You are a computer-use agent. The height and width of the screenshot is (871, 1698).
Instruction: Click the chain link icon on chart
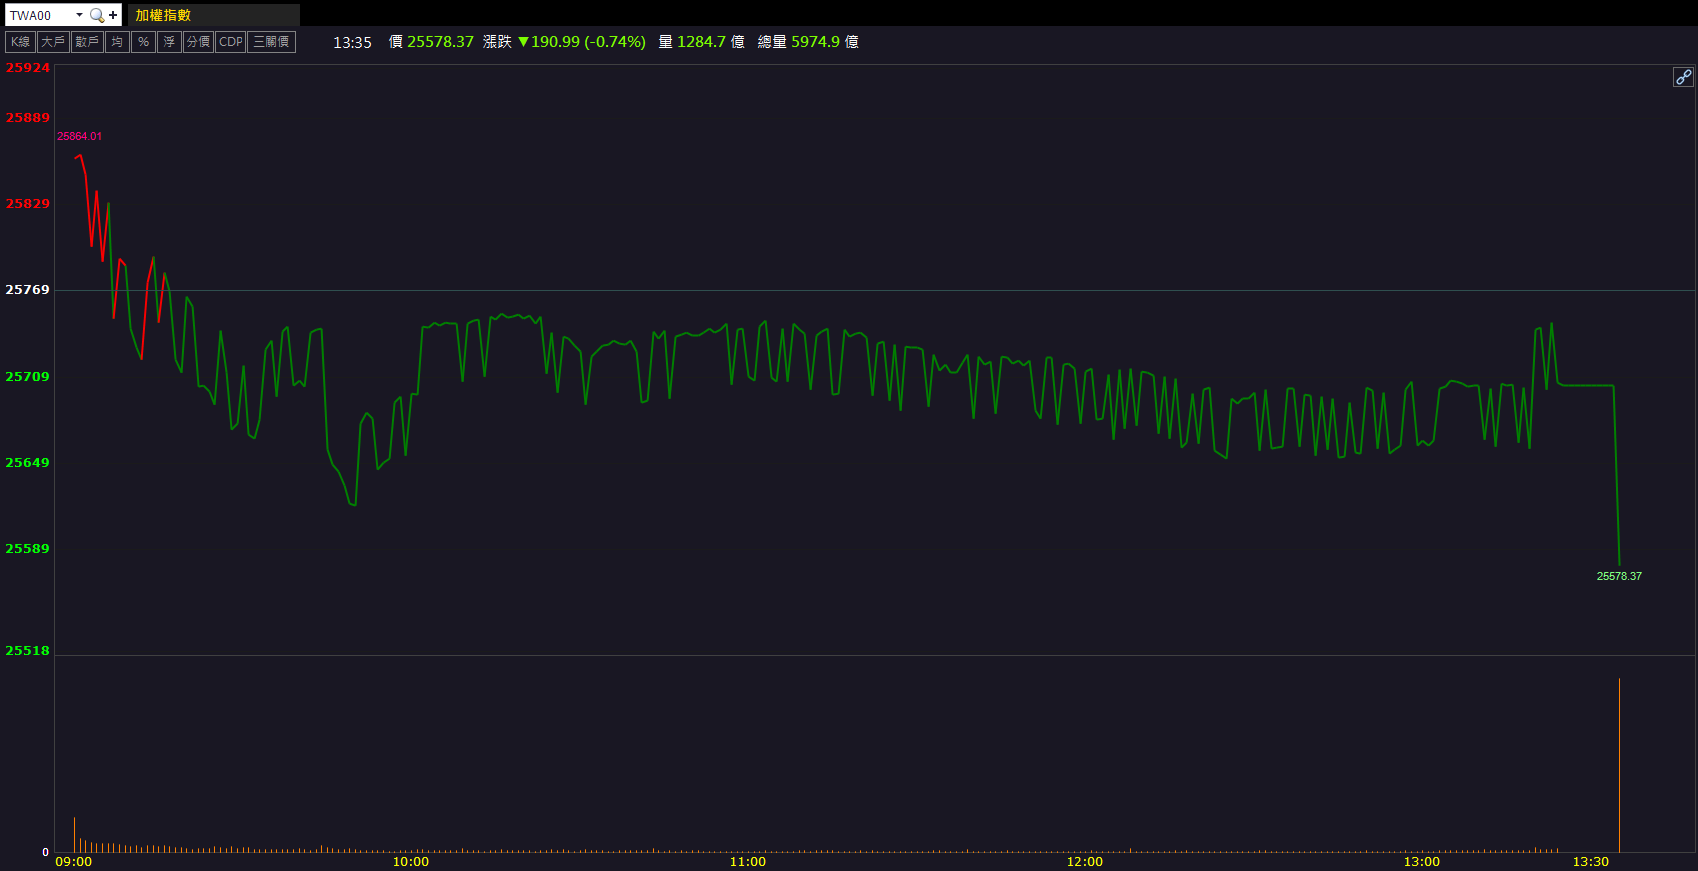click(1683, 77)
